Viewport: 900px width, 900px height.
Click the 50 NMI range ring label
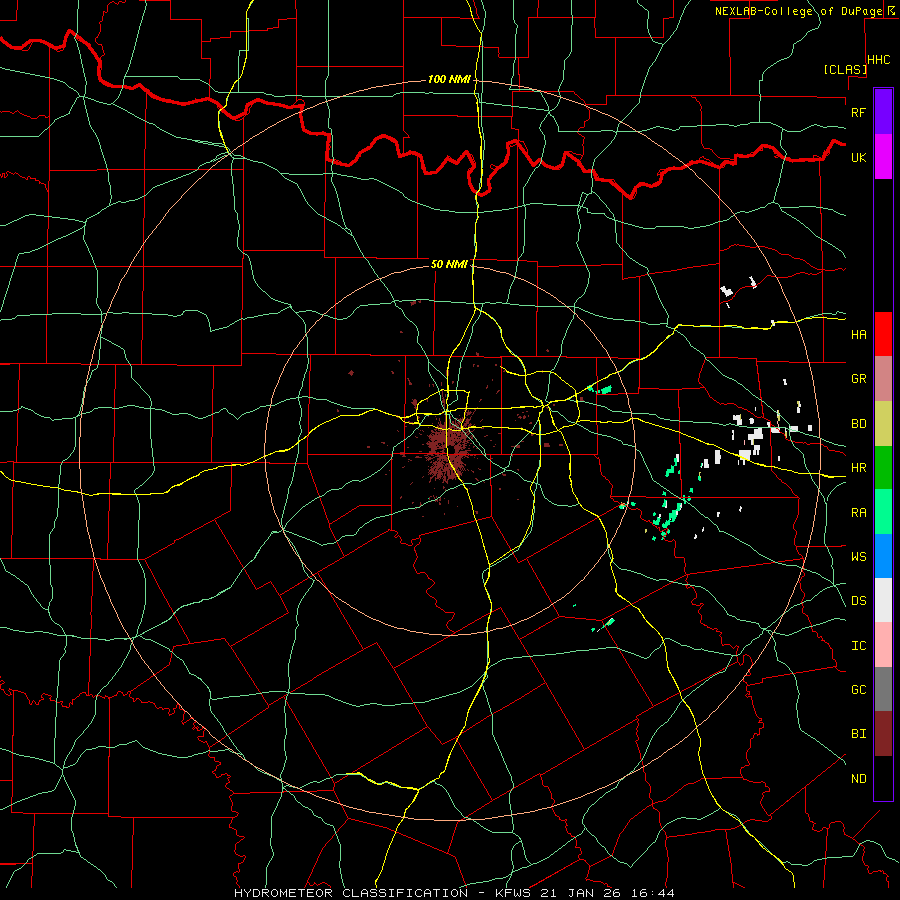pyautogui.click(x=449, y=264)
